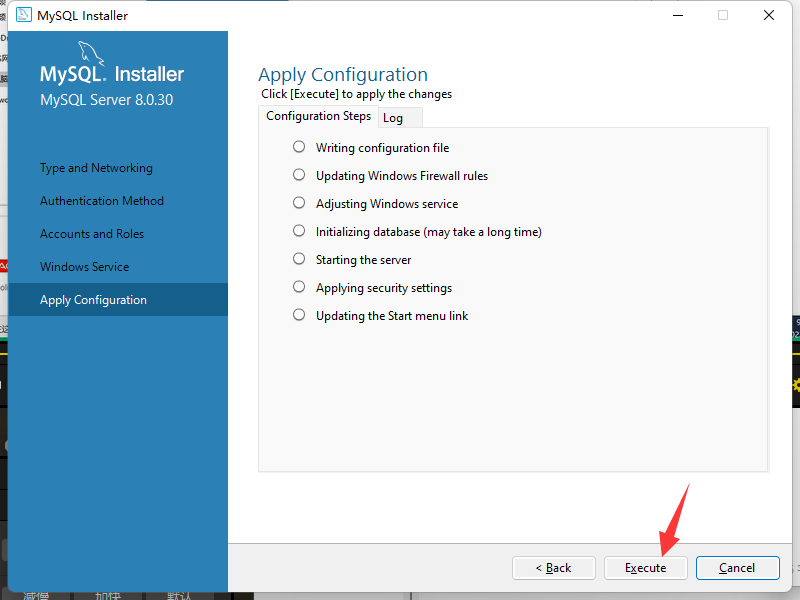Click the 'Applying security settings' text

pos(384,288)
